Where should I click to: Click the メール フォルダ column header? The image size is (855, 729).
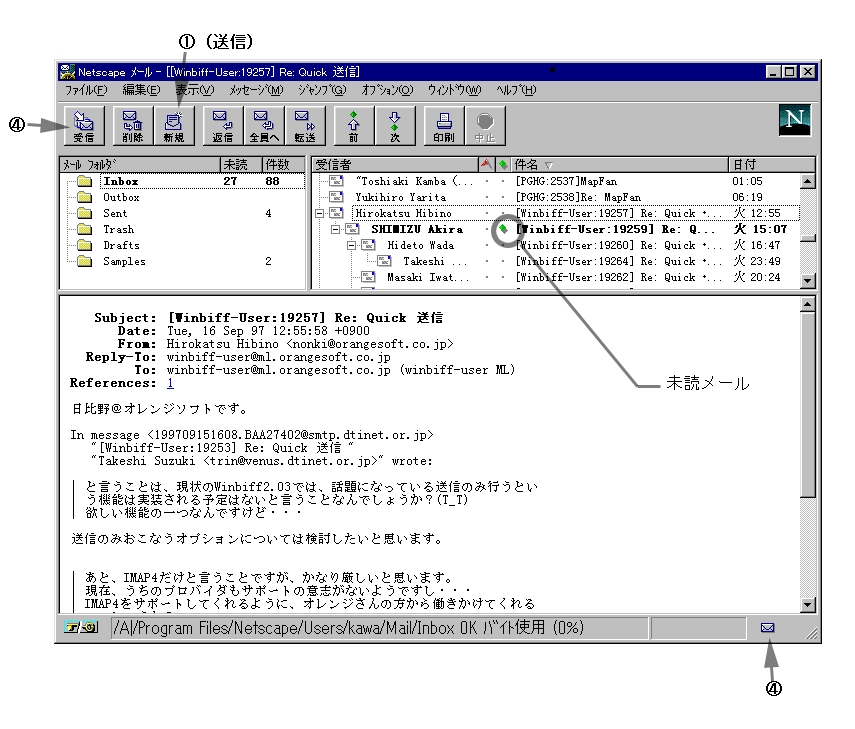coord(140,164)
